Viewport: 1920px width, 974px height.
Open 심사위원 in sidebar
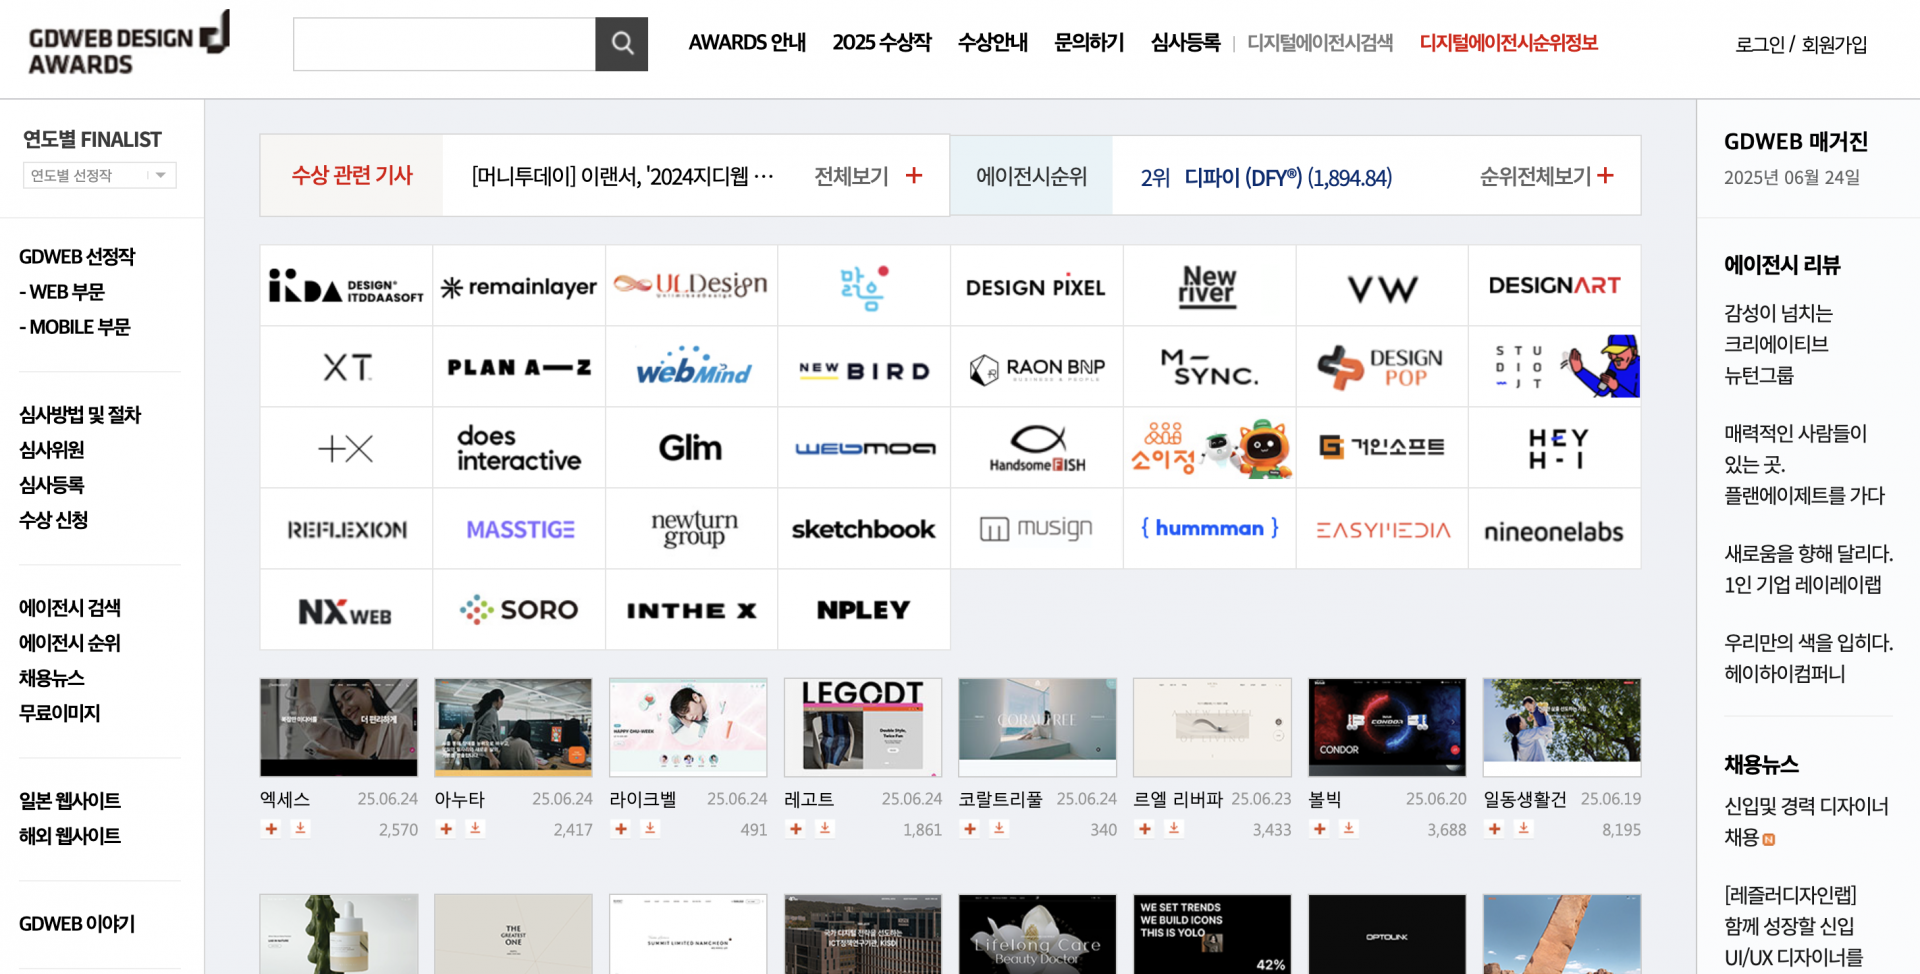pos(52,450)
